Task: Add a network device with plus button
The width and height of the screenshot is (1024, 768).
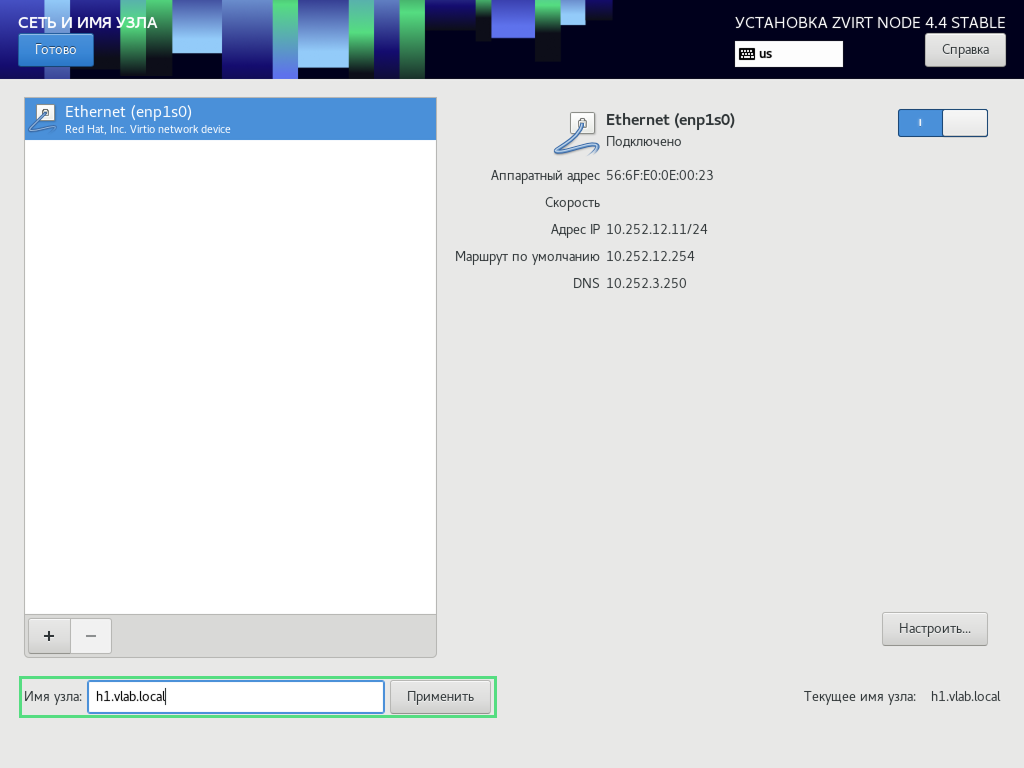Action: click(x=49, y=635)
